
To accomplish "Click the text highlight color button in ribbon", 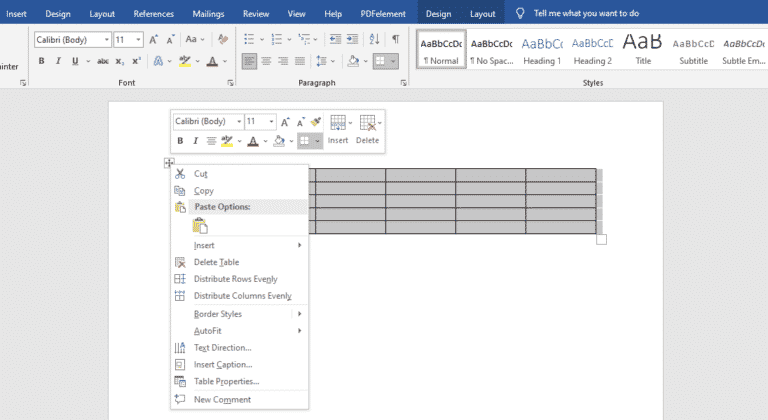I will click(x=185, y=61).
